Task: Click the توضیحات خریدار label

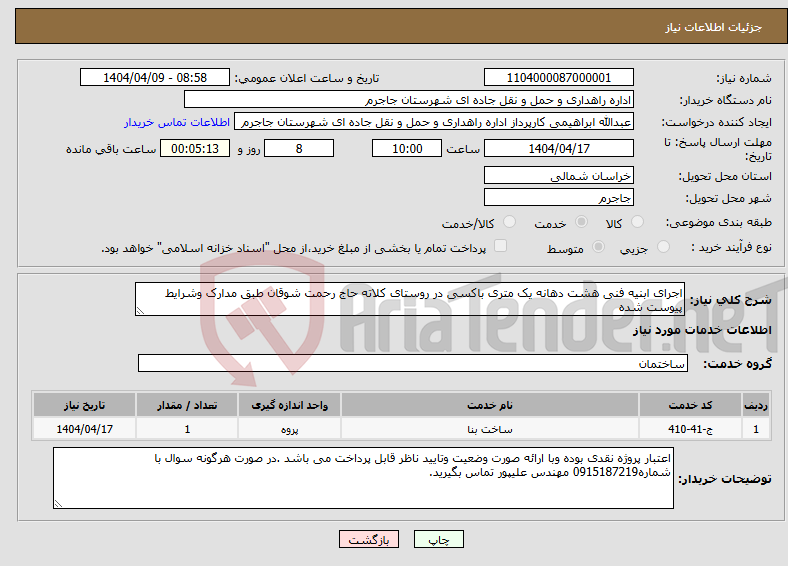Action: coord(725,479)
